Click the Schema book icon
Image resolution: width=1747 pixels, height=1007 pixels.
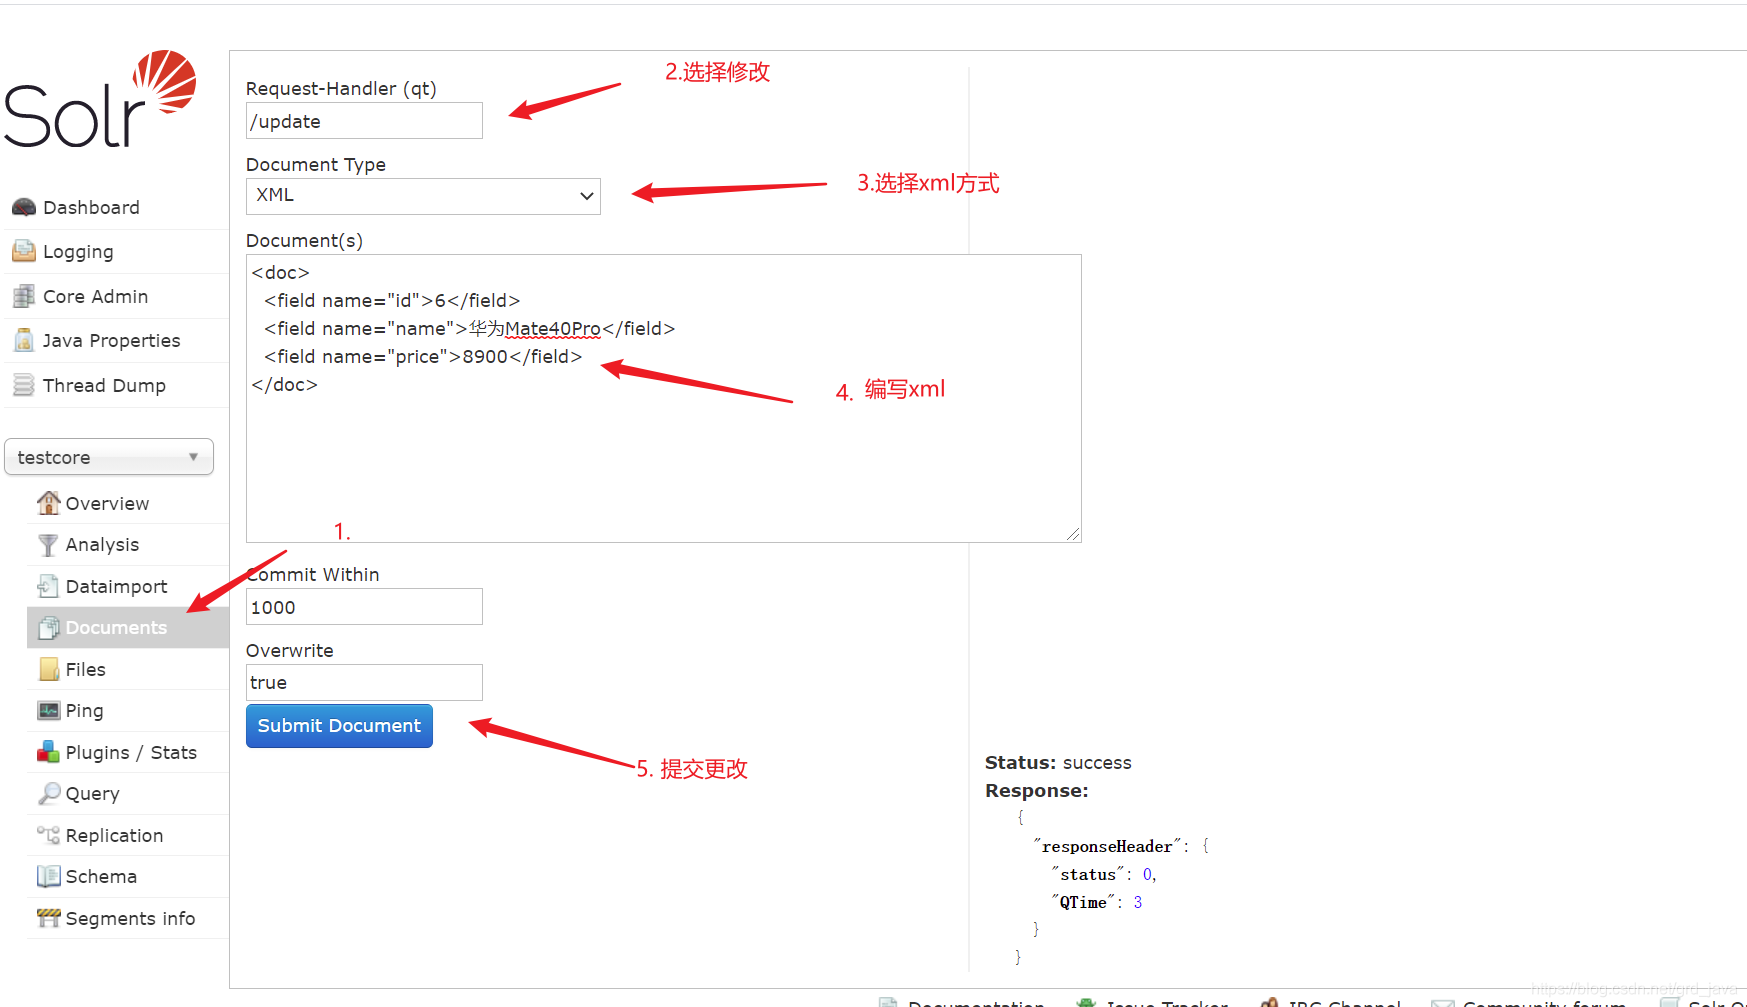pyautogui.click(x=48, y=876)
